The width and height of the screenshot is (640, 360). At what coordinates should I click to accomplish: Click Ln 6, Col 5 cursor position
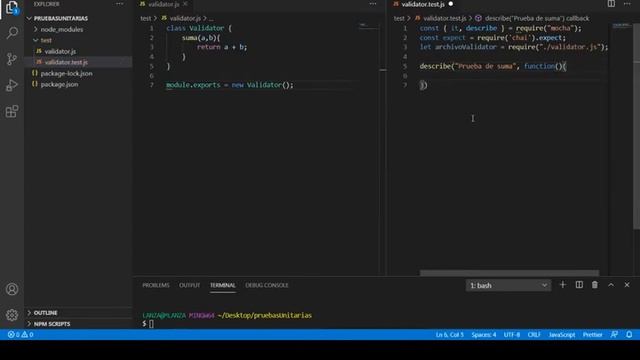pyautogui.click(x=449, y=335)
